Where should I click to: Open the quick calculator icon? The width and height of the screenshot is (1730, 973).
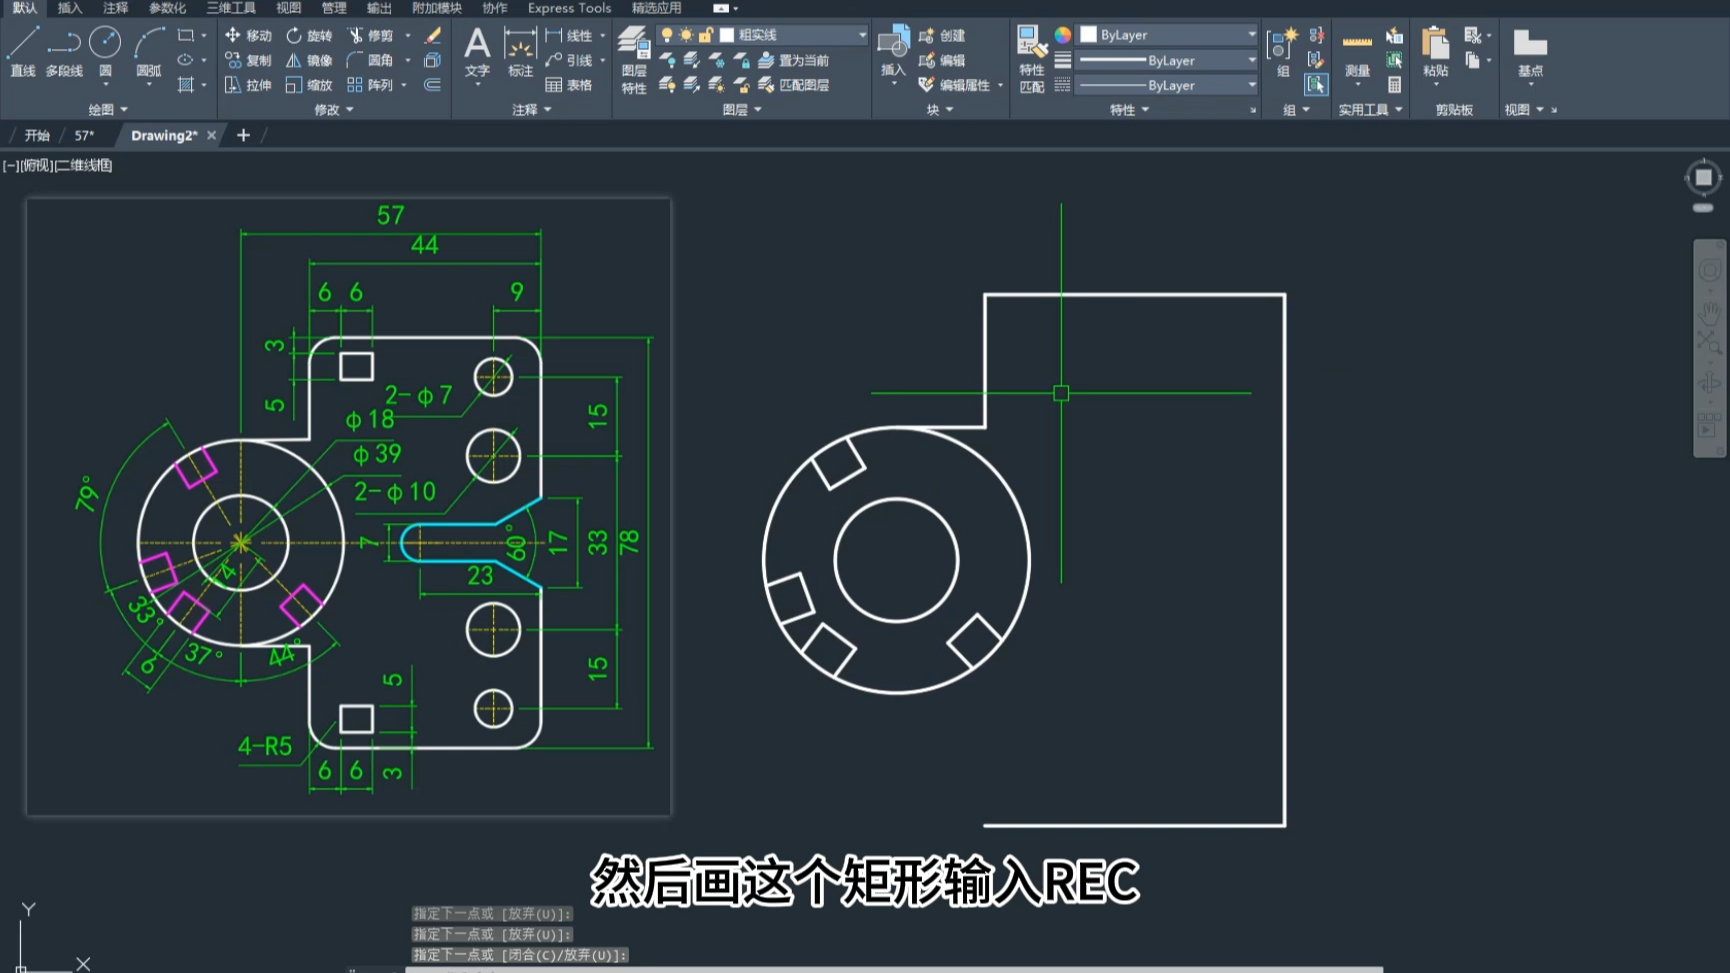tap(1394, 85)
